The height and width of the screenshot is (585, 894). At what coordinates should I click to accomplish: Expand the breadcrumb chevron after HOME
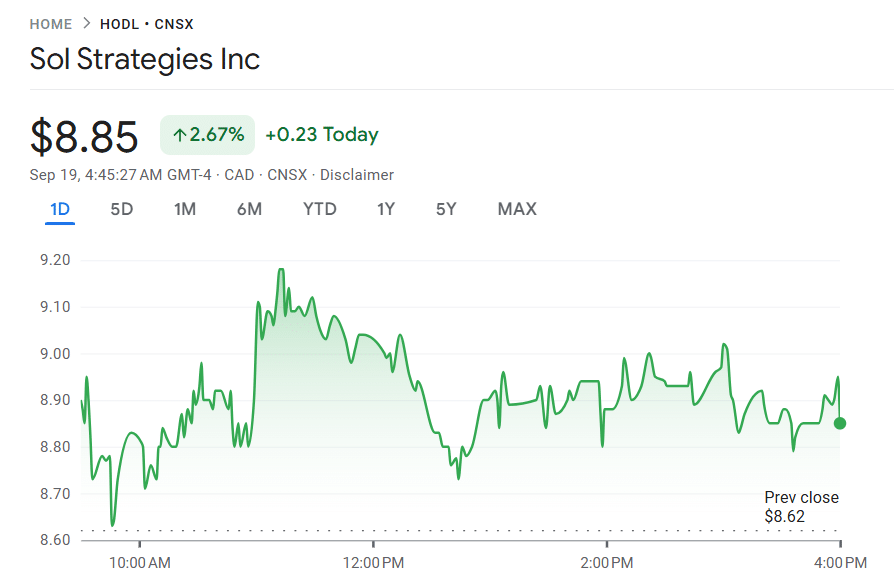point(85,23)
